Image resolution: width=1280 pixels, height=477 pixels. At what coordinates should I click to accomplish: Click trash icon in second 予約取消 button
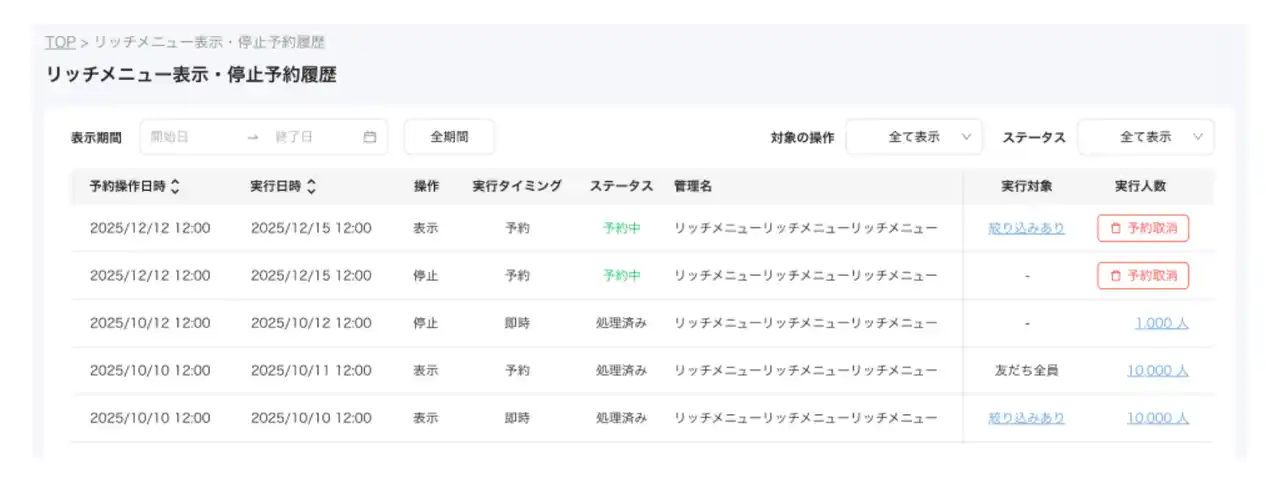pos(1116,275)
